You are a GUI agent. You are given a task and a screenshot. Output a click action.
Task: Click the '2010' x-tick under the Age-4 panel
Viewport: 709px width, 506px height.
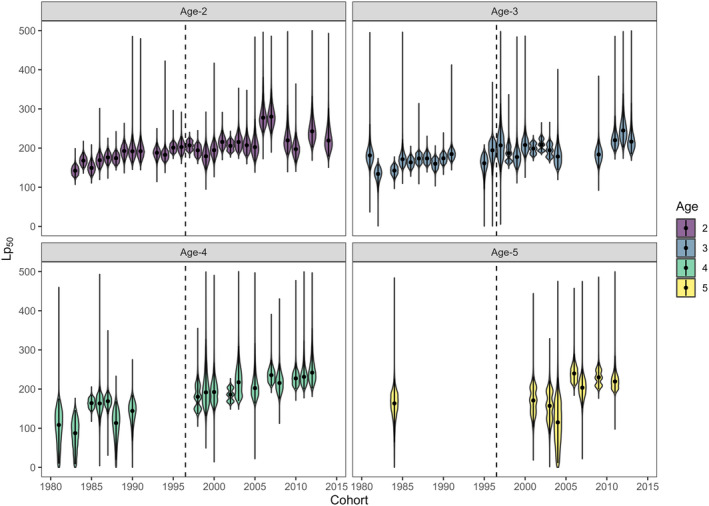point(296,487)
